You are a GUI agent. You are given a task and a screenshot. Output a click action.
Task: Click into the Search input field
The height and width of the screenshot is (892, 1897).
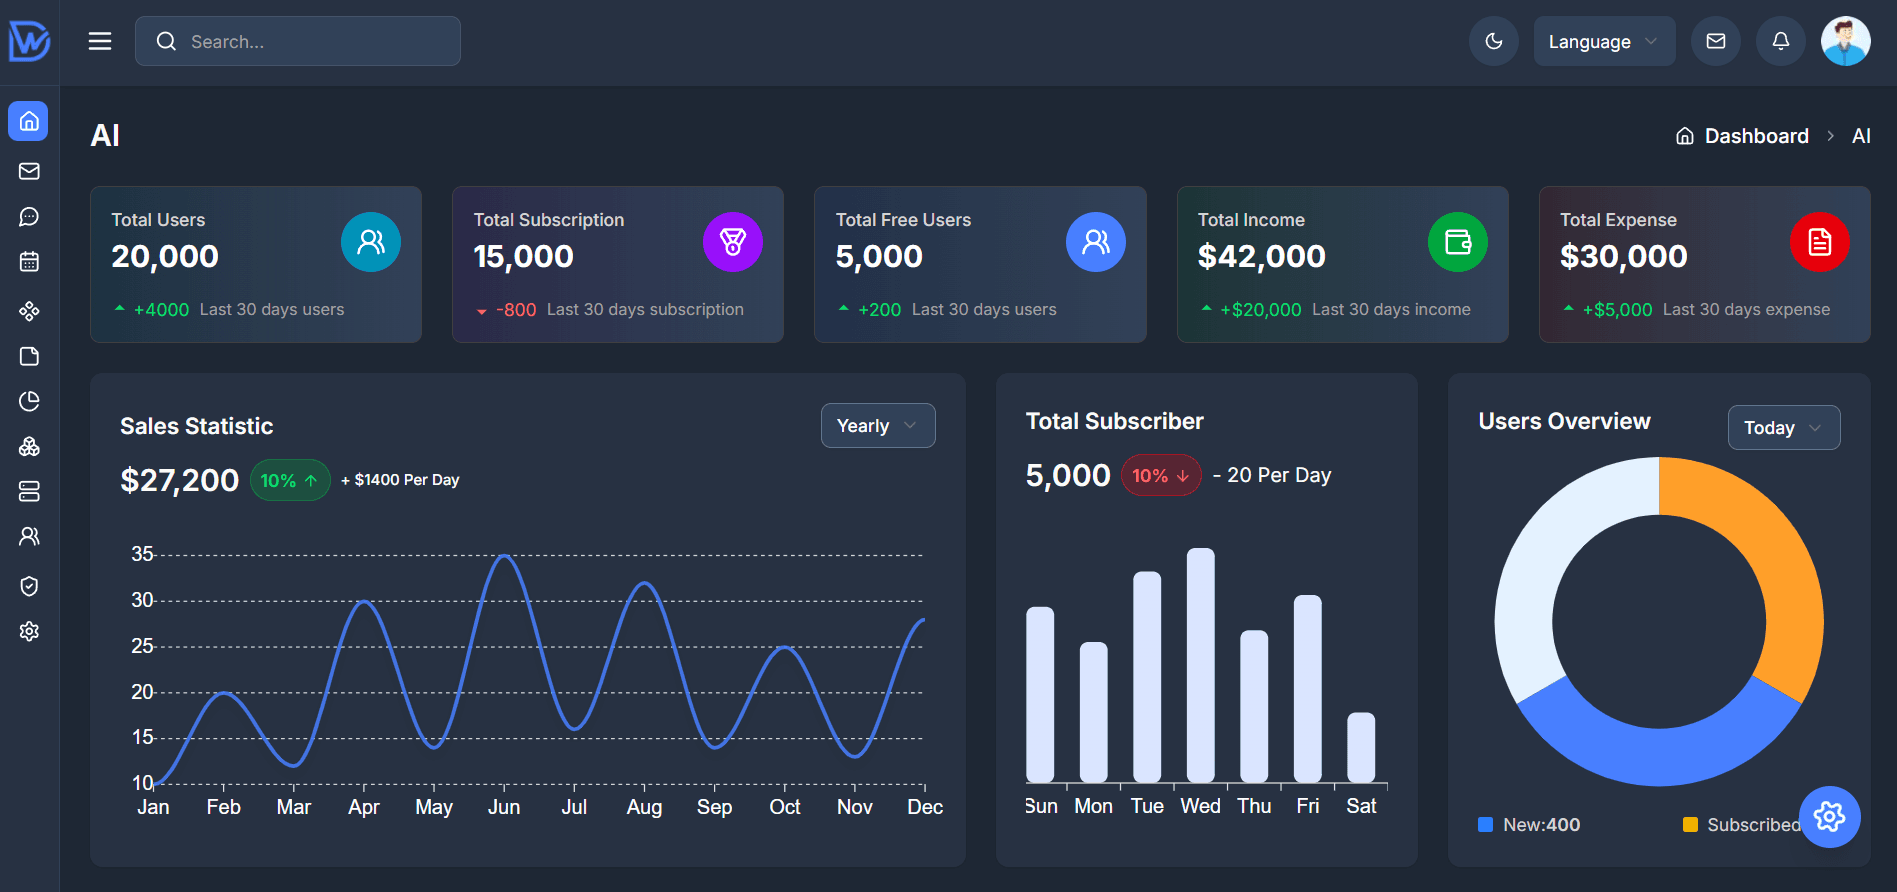(310, 41)
